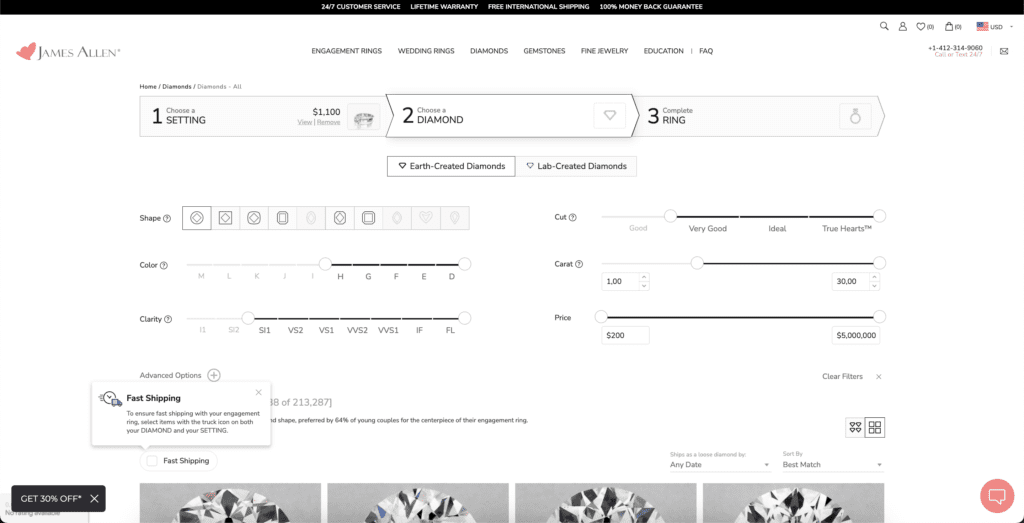Click the phone number +1-412-314-9060
The width and height of the screenshot is (1024, 523).
point(955,48)
